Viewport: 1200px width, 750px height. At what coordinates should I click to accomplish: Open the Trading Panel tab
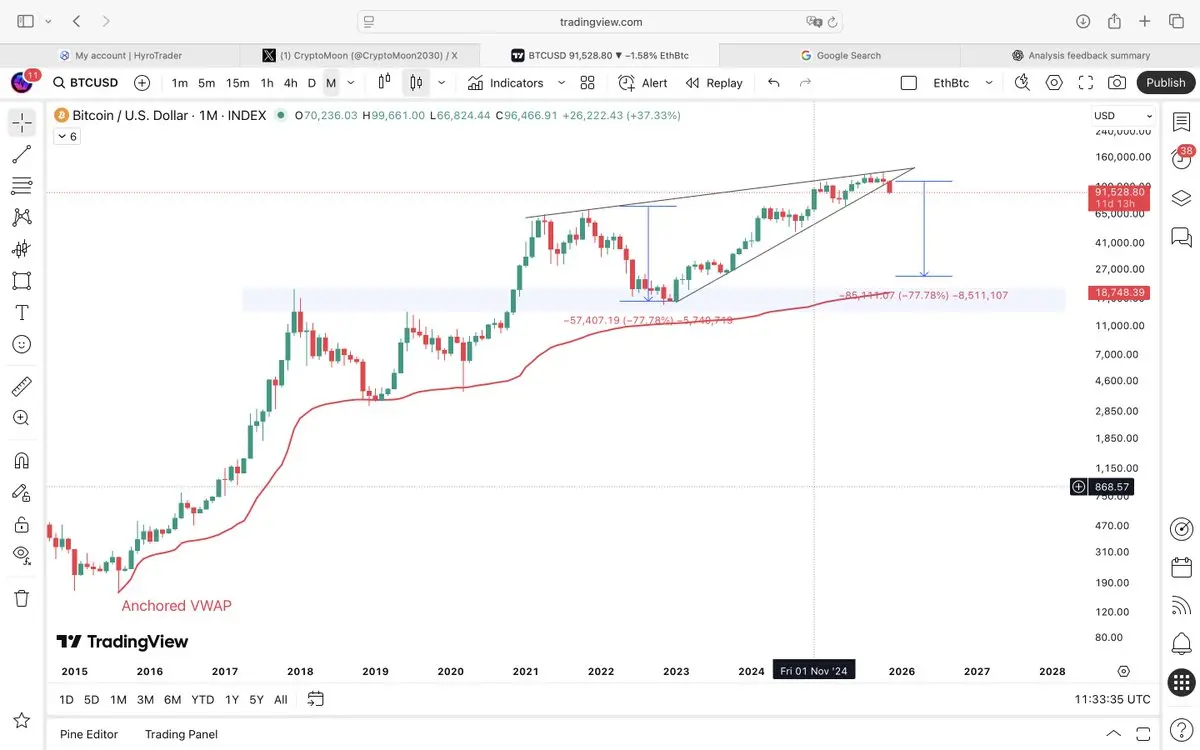[x=181, y=734]
